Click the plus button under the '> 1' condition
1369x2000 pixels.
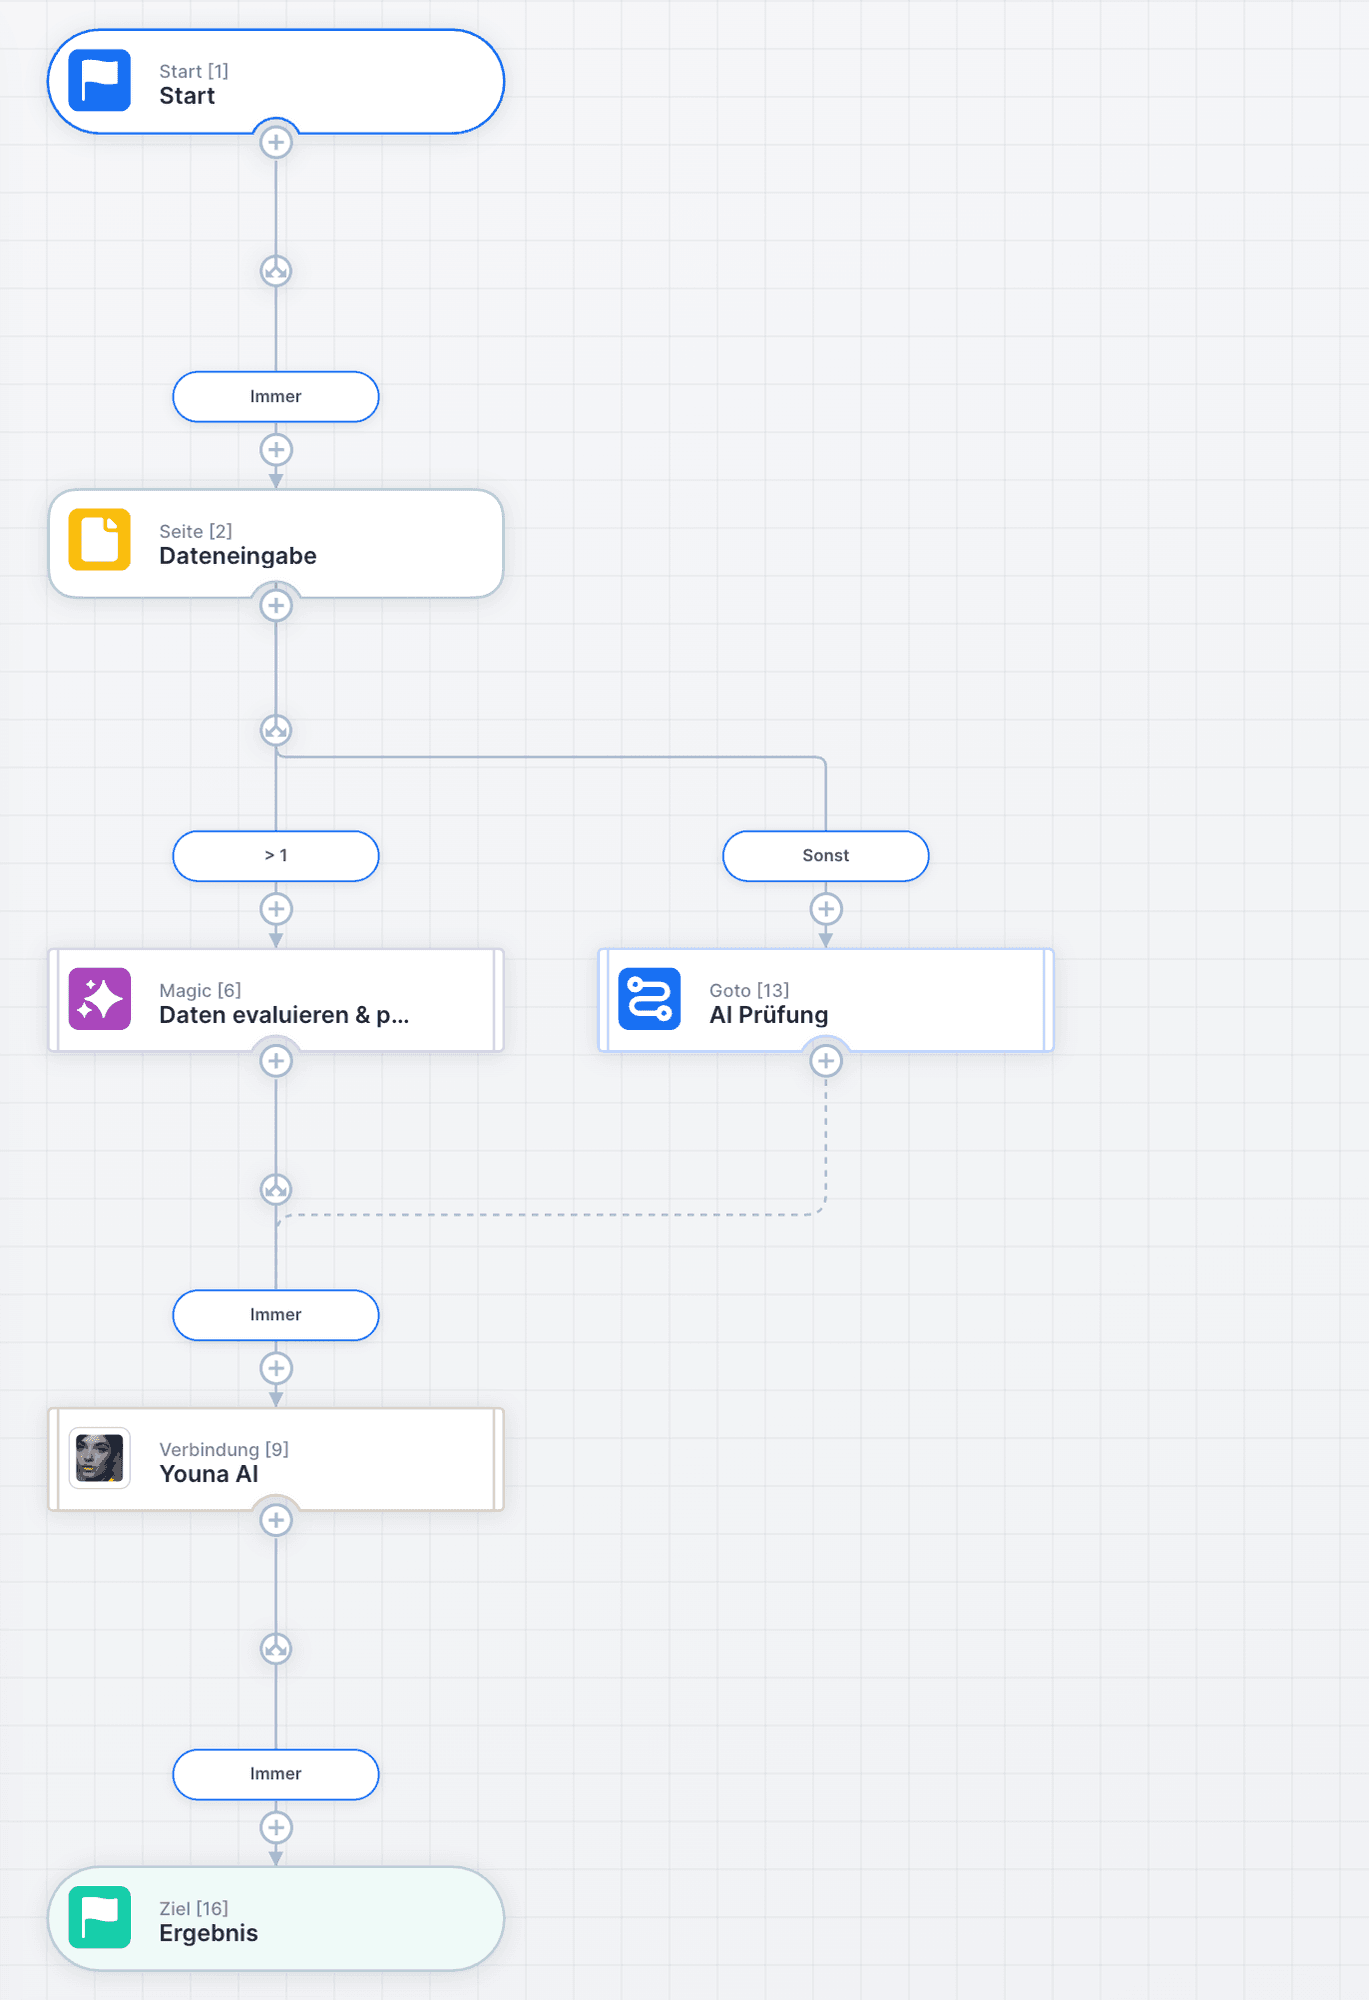coord(276,909)
